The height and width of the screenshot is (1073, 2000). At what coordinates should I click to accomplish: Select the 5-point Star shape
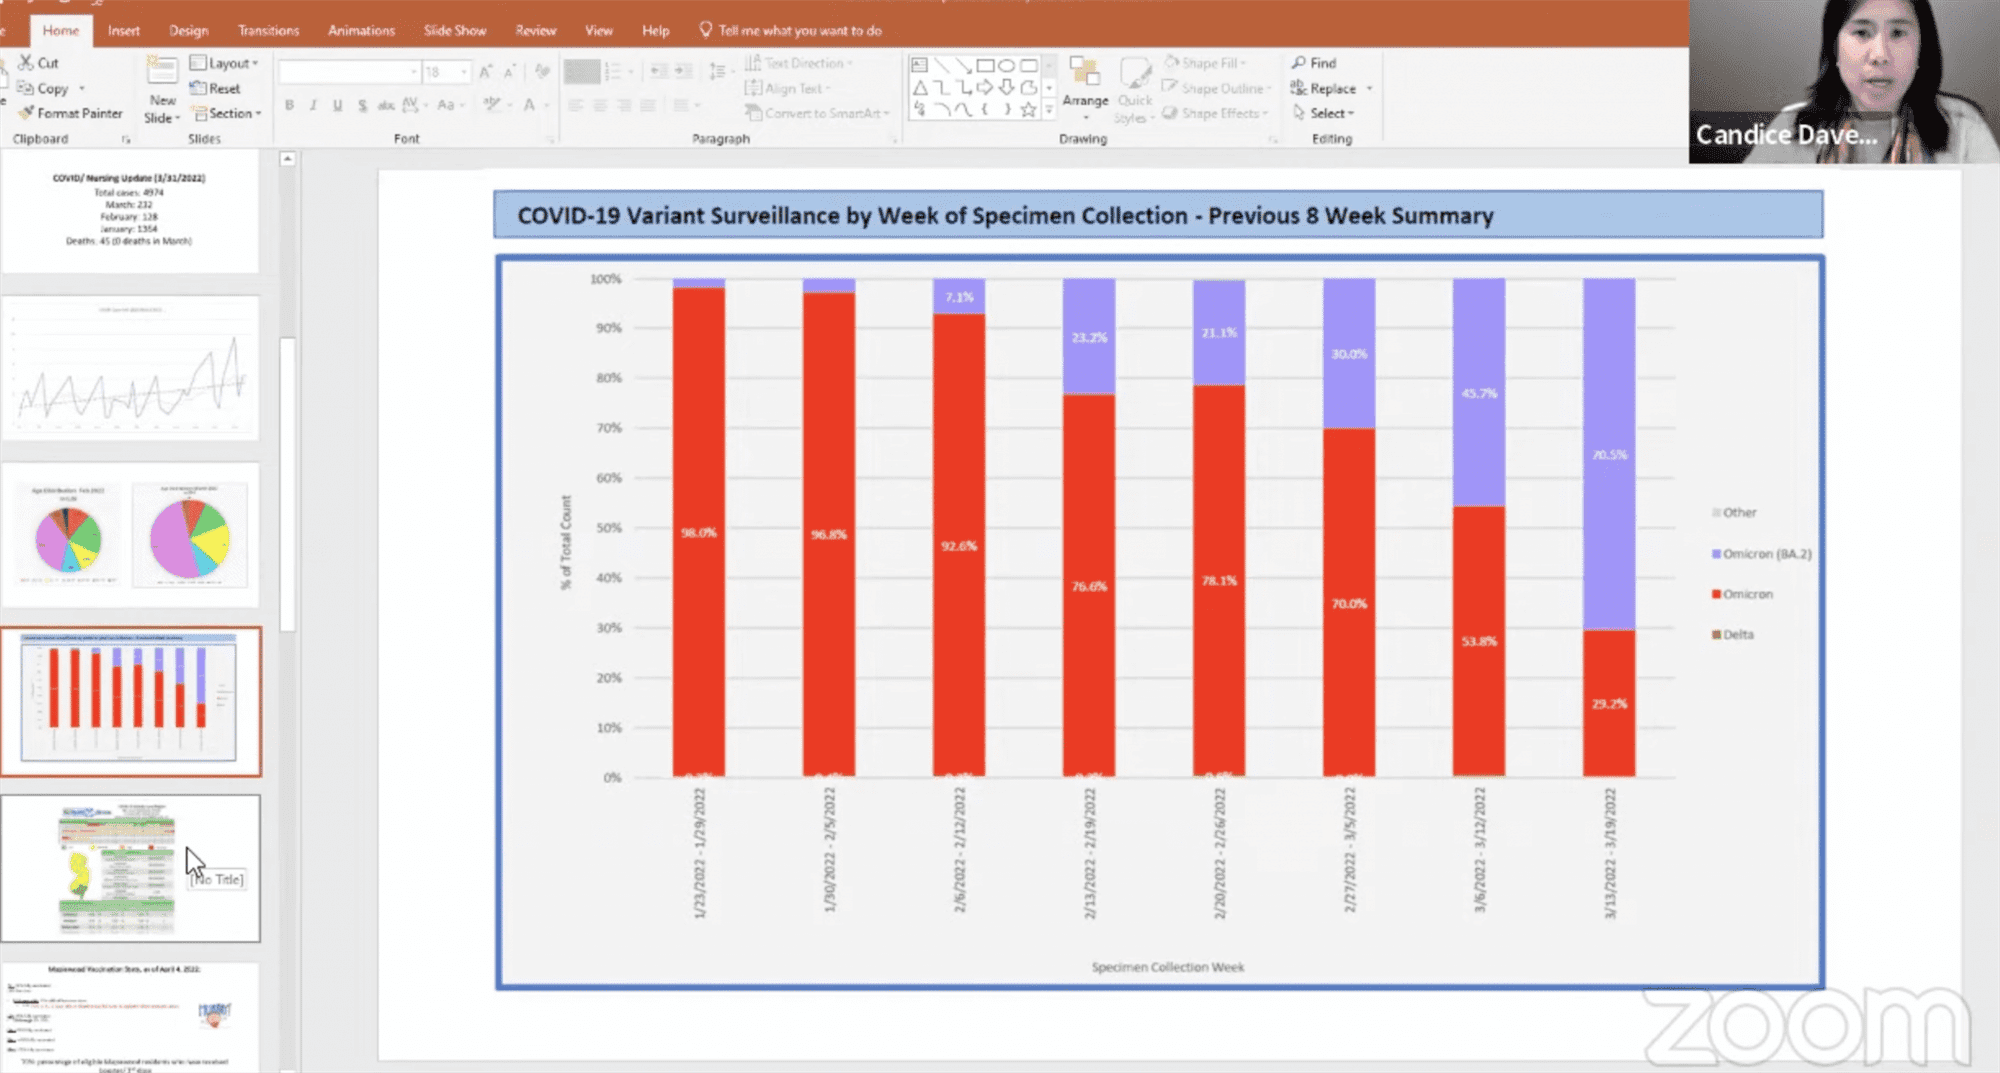(1028, 110)
